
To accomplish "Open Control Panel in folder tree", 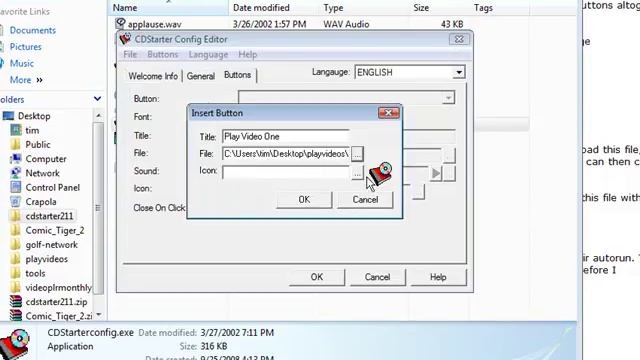I will (x=53, y=188).
